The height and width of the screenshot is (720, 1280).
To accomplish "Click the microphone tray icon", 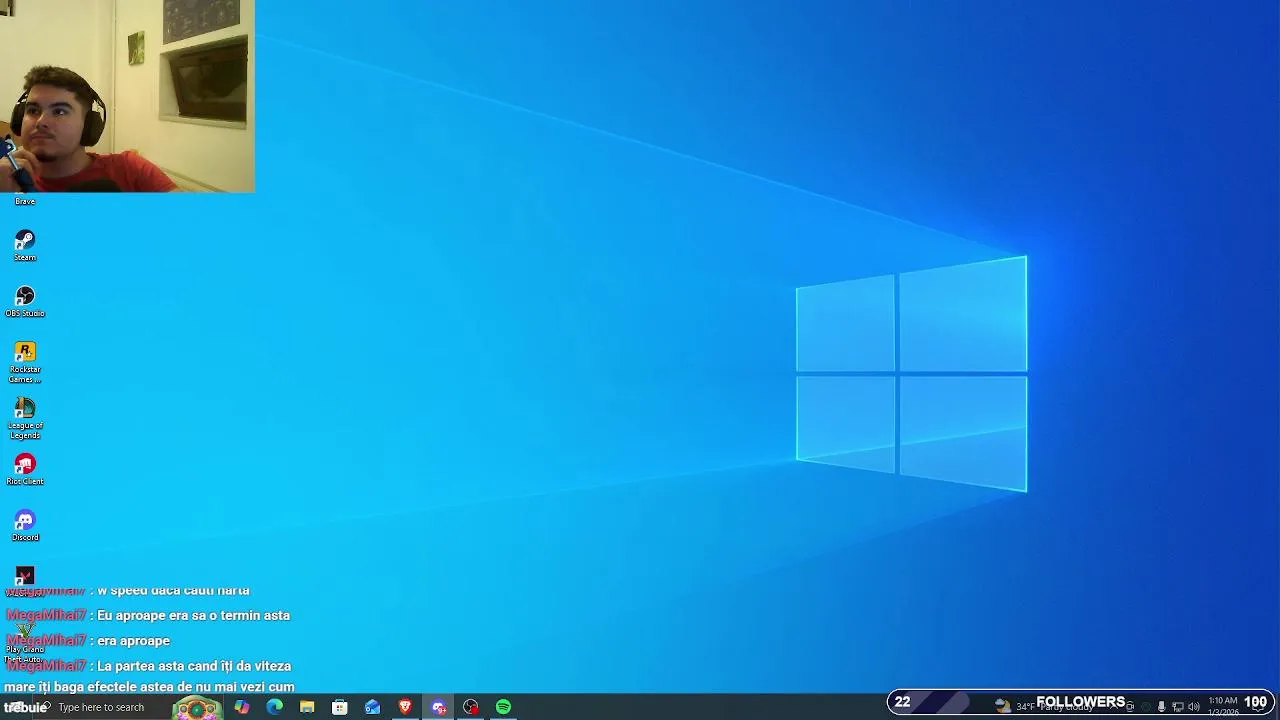I will click(x=1161, y=707).
